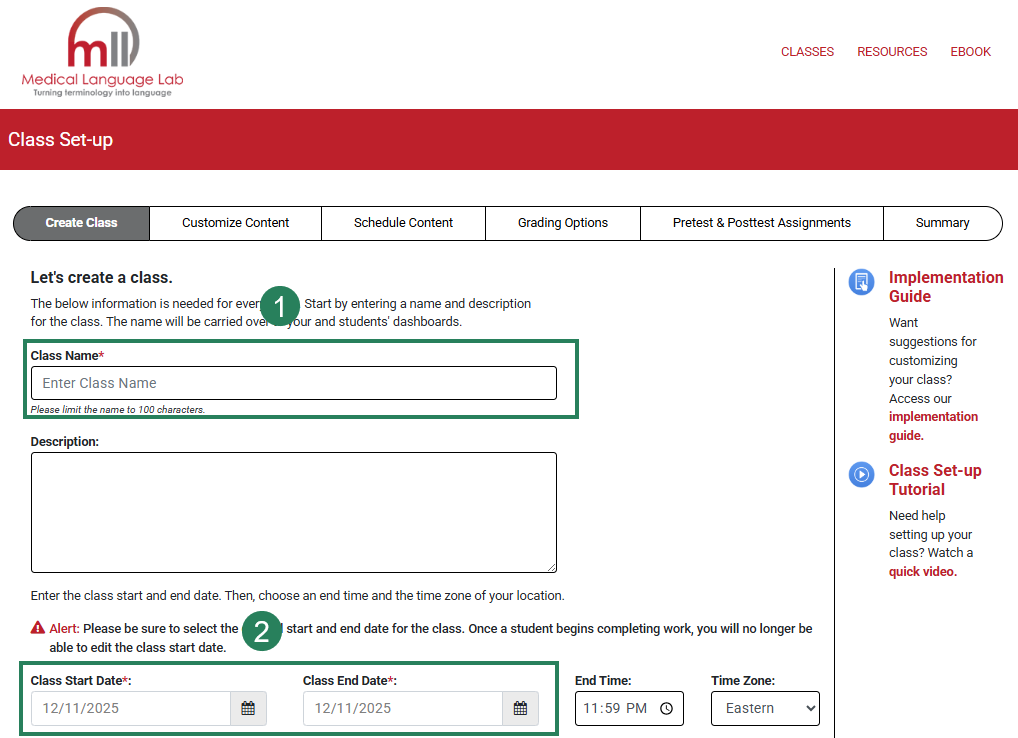Click the Class Name input field
The height and width of the screenshot is (738, 1018).
293,383
